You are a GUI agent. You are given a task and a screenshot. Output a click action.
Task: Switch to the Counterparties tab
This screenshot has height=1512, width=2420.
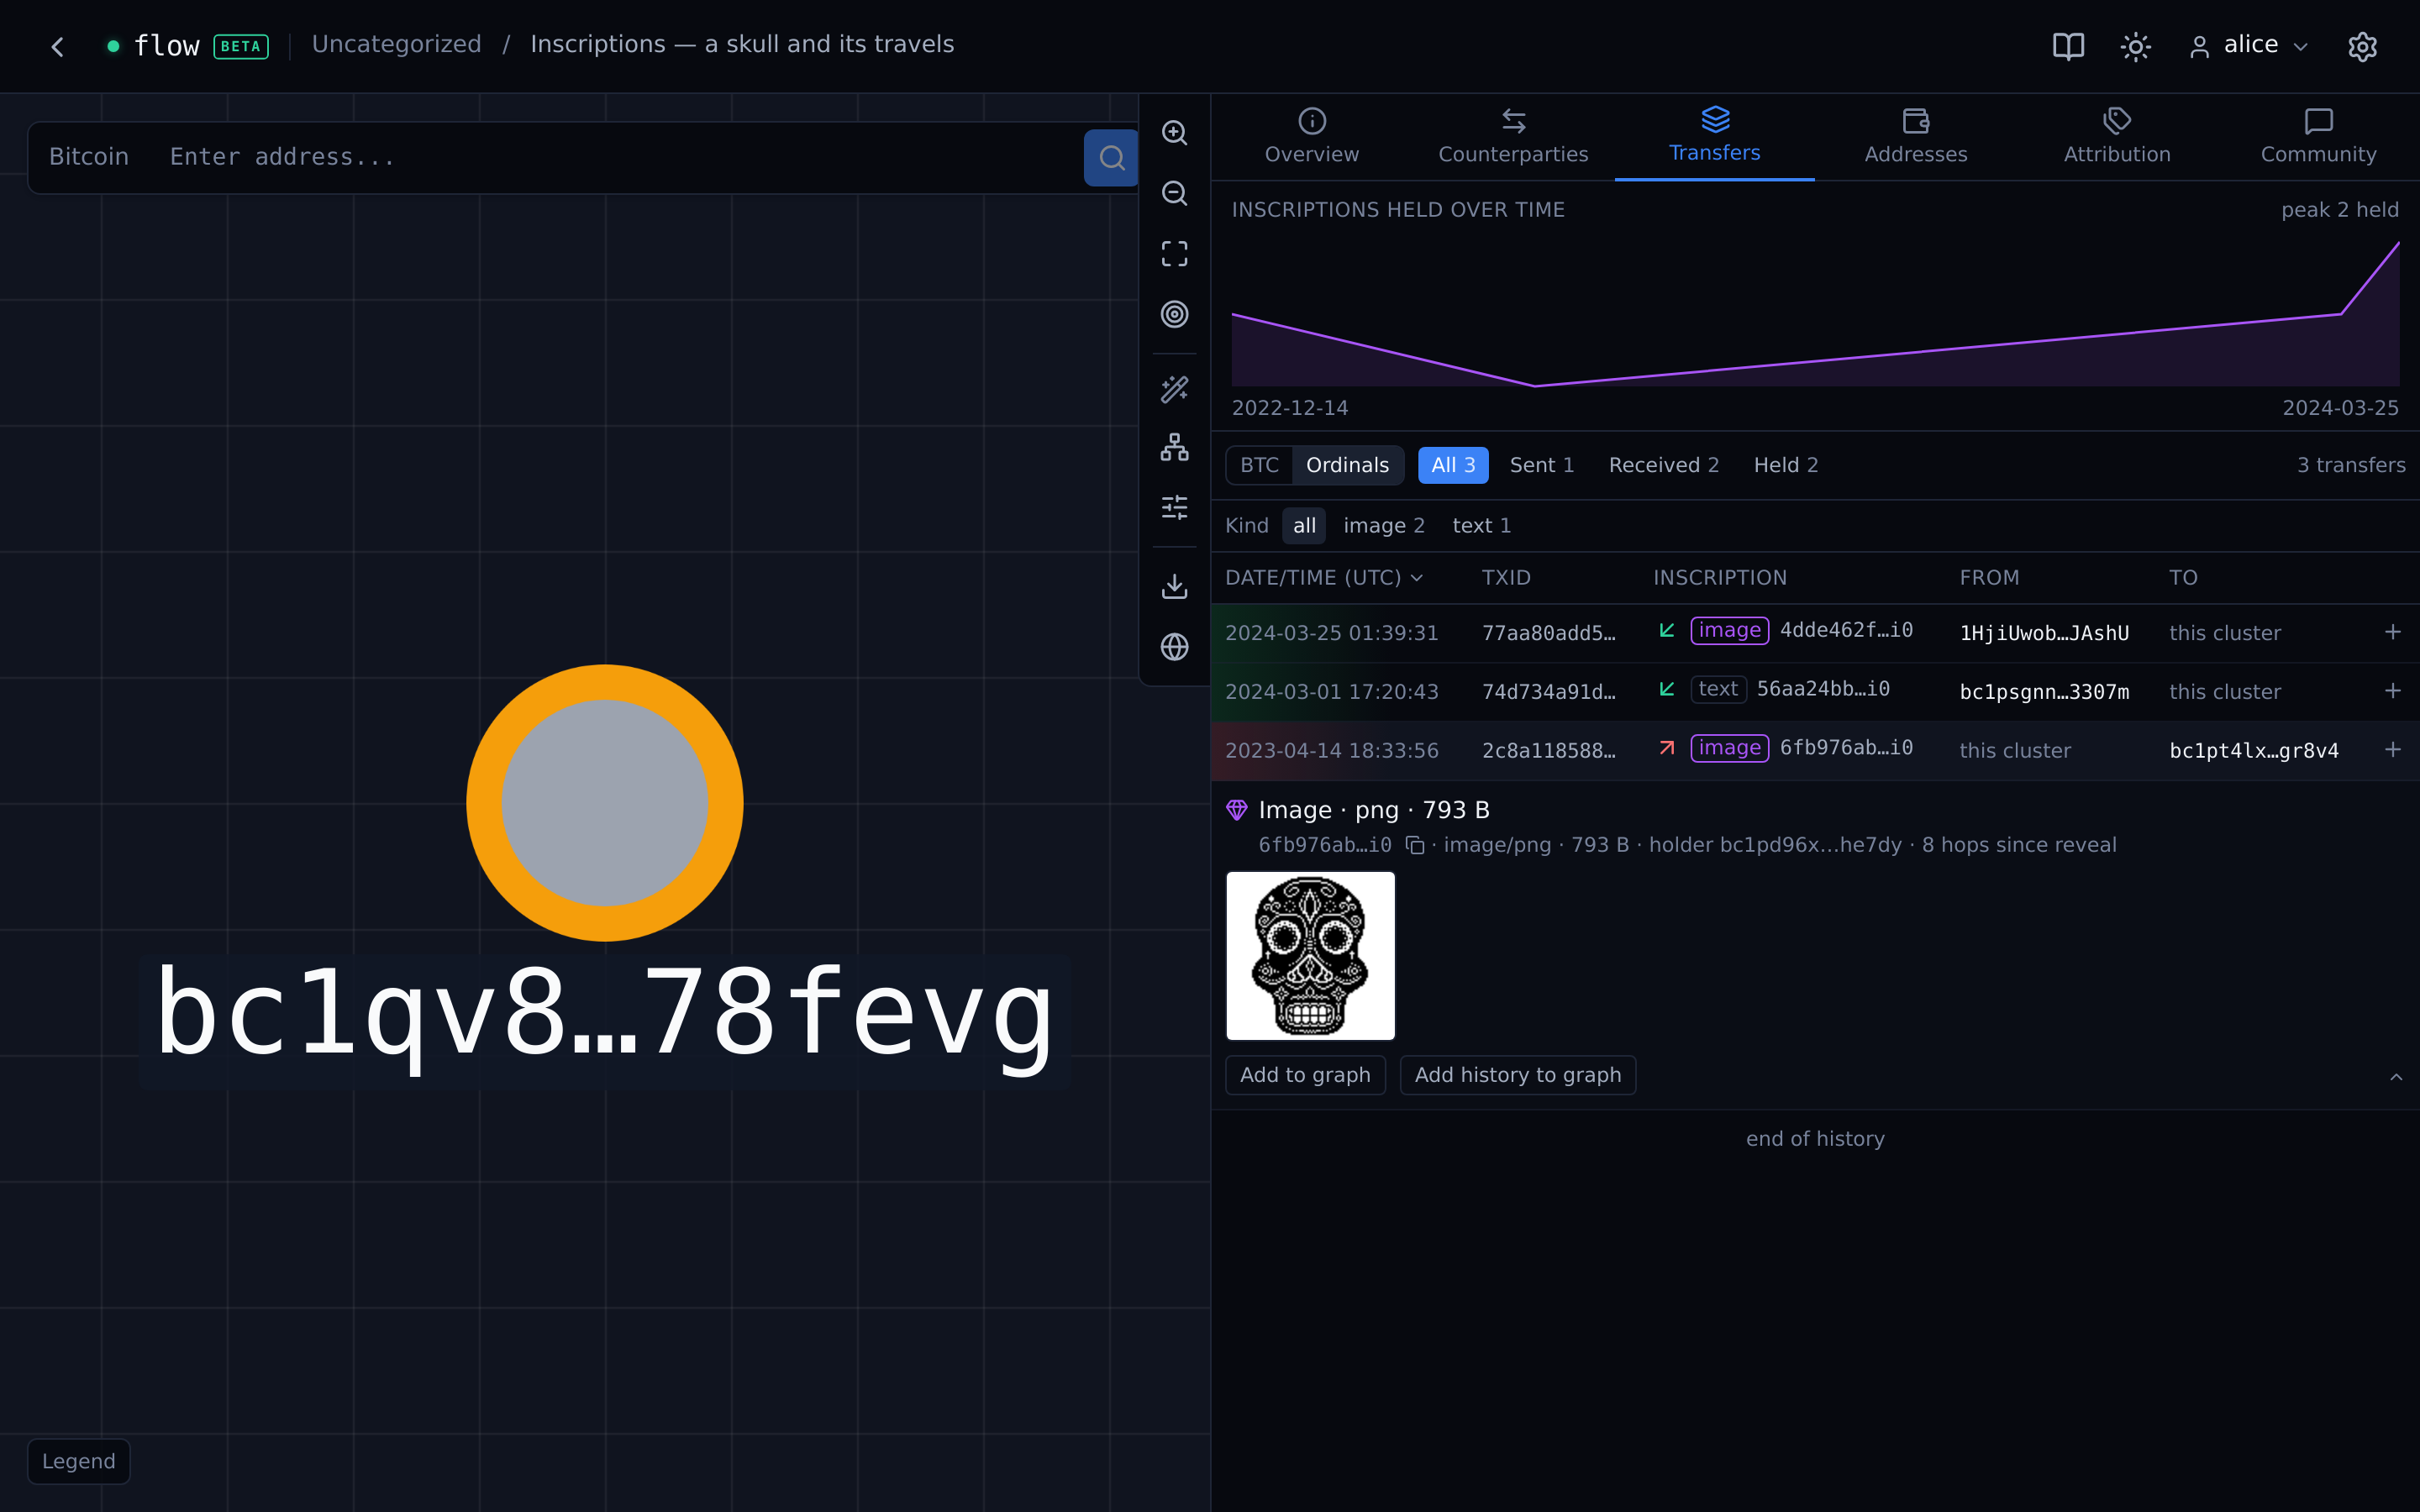click(x=1513, y=137)
